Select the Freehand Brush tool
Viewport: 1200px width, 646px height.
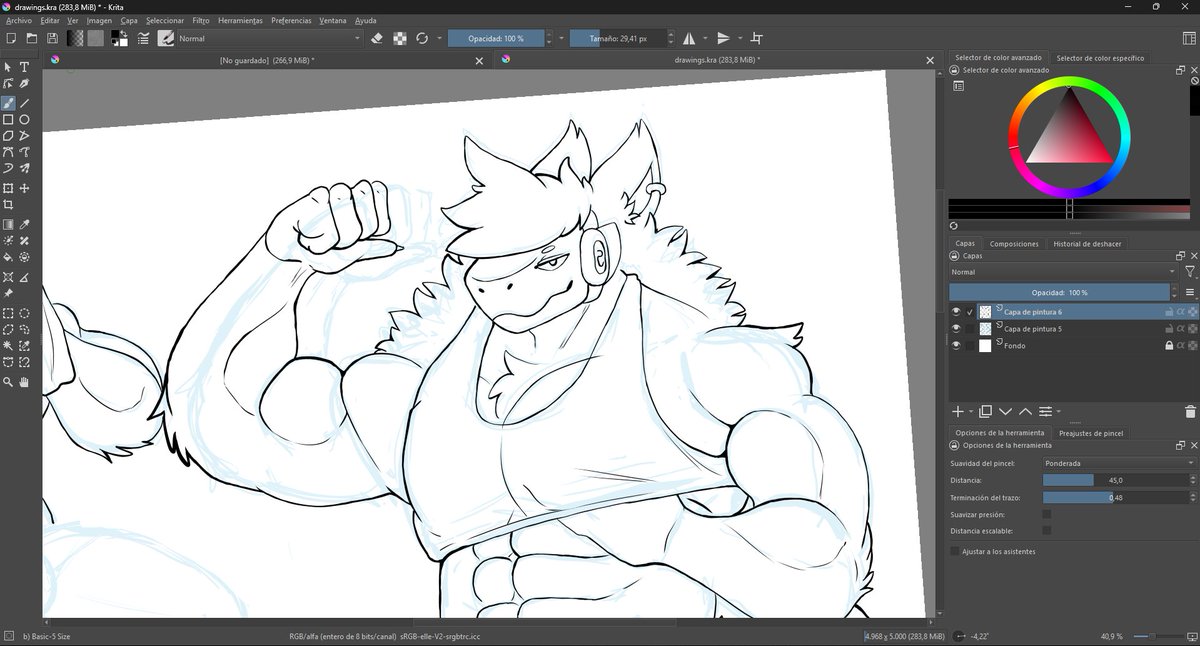[x=8, y=102]
